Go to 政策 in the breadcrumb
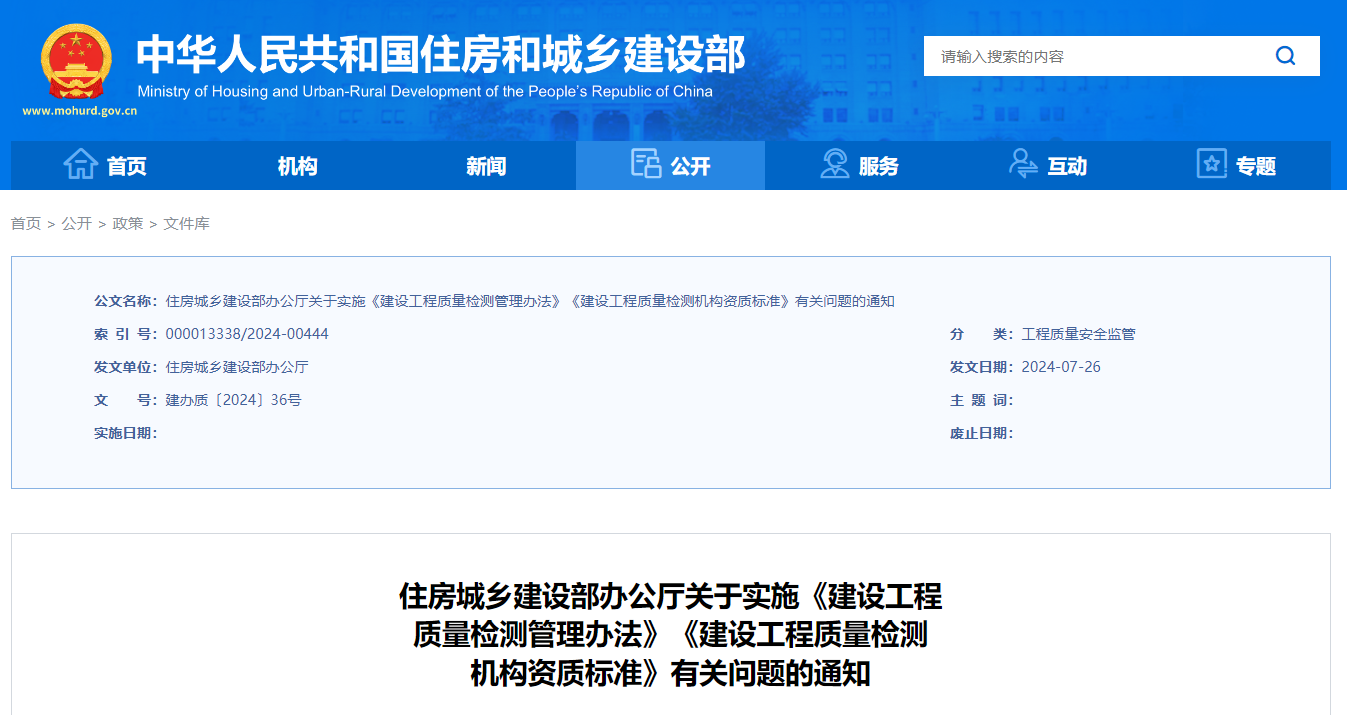 127,224
